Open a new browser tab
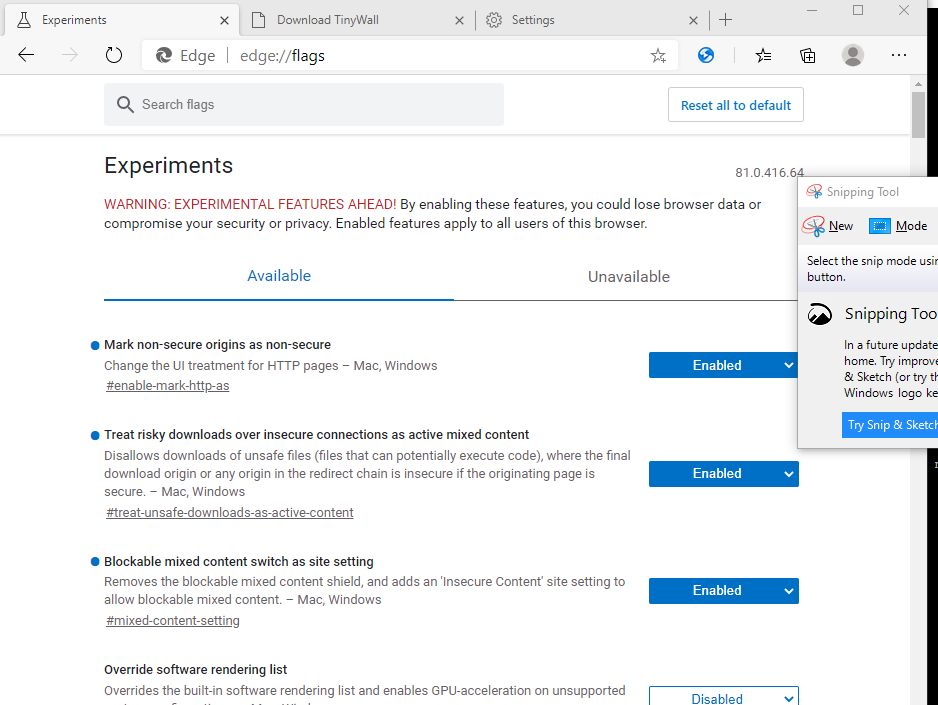This screenshot has width=938, height=705. click(x=726, y=20)
